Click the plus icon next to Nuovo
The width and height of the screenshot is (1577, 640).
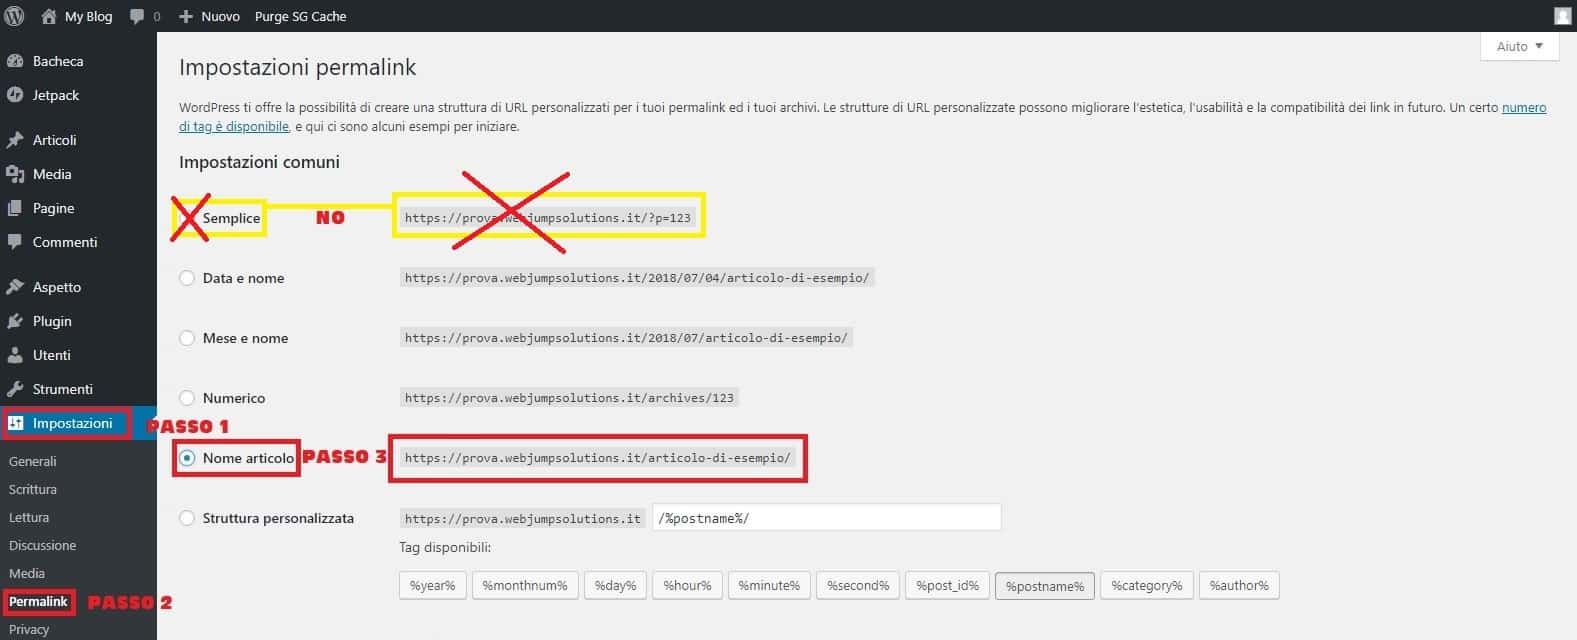point(185,16)
